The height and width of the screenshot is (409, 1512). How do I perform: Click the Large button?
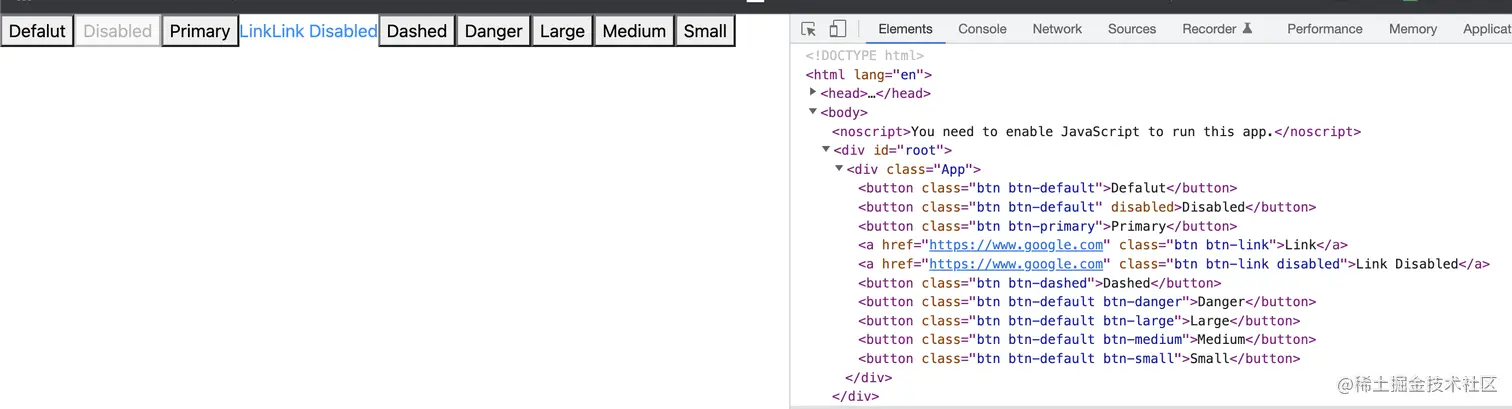pyautogui.click(x=562, y=31)
